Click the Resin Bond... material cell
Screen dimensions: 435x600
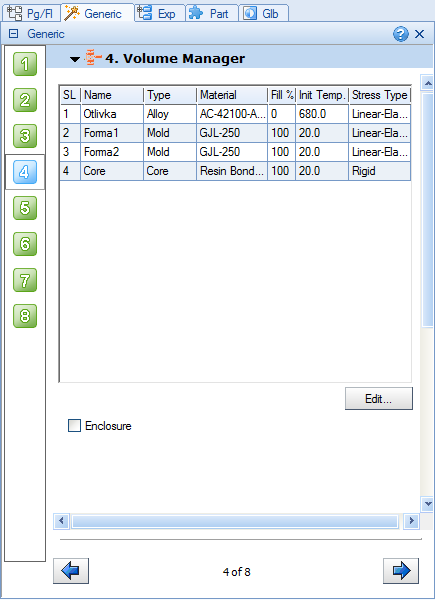click(x=232, y=171)
